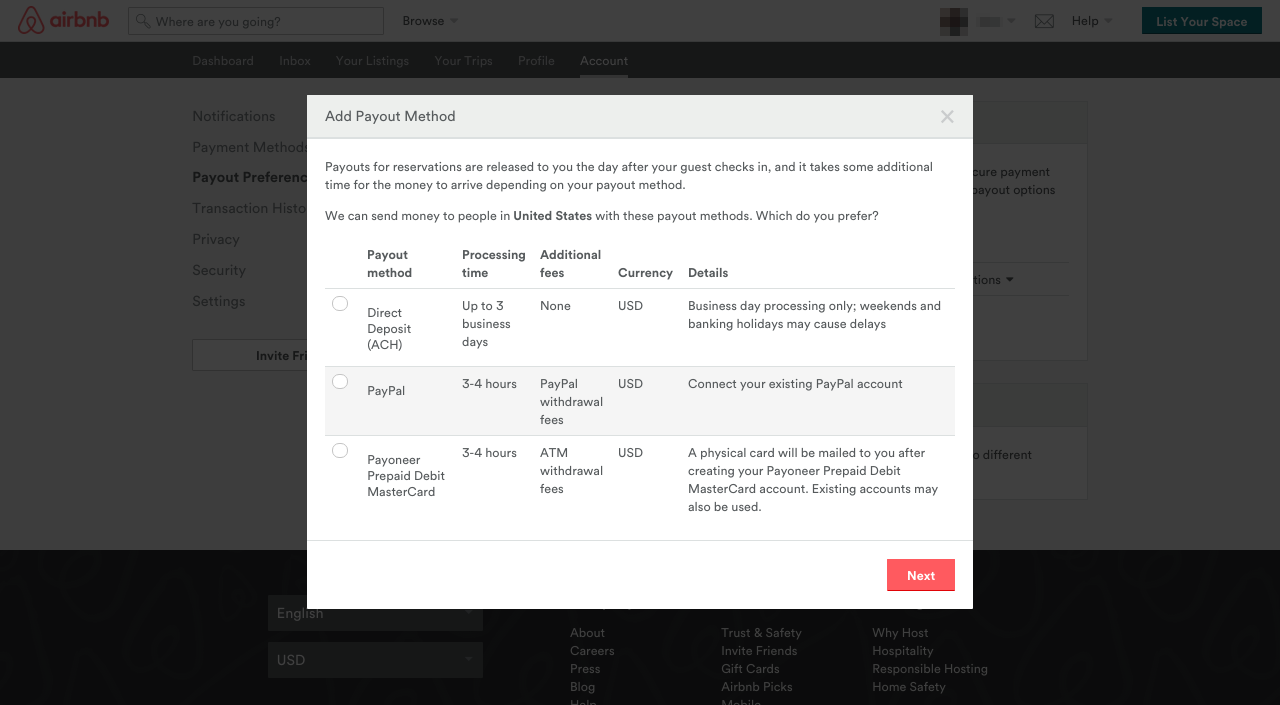Open Security in the sidebar
This screenshot has width=1280, height=705.
pyautogui.click(x=219, y=270)
